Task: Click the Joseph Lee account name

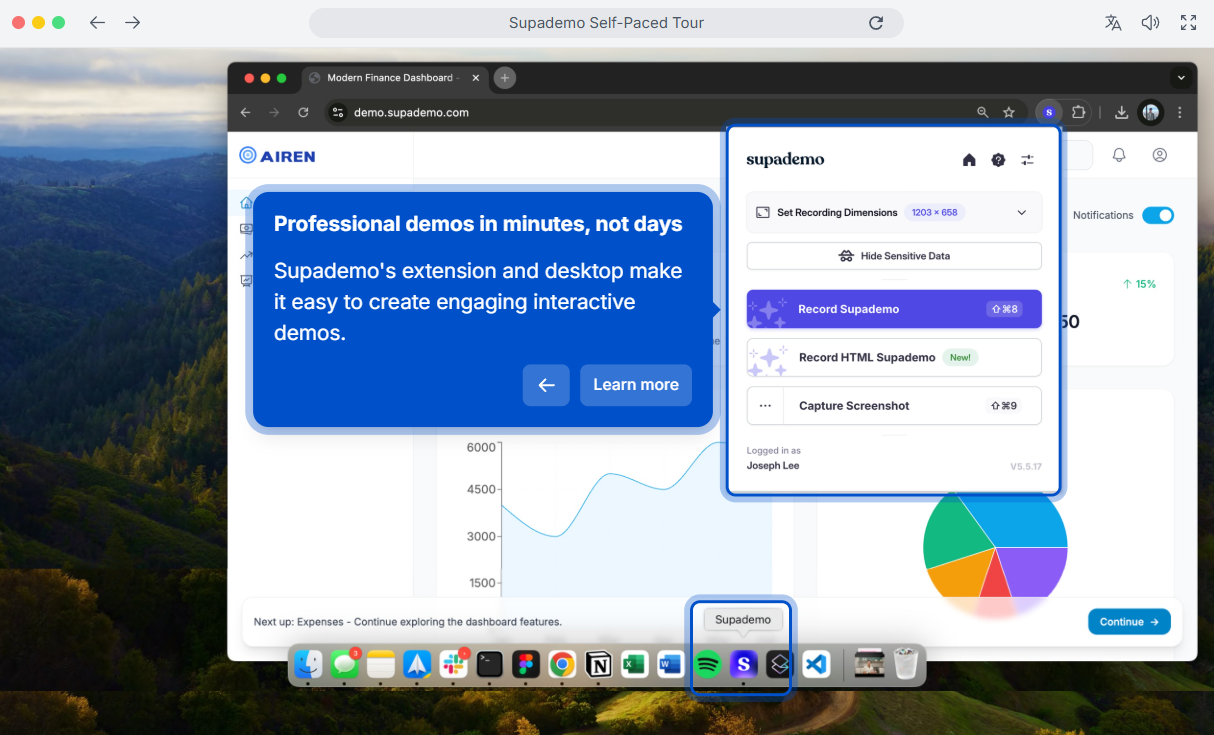Action: pyautogui.click(x=773, y=466)
